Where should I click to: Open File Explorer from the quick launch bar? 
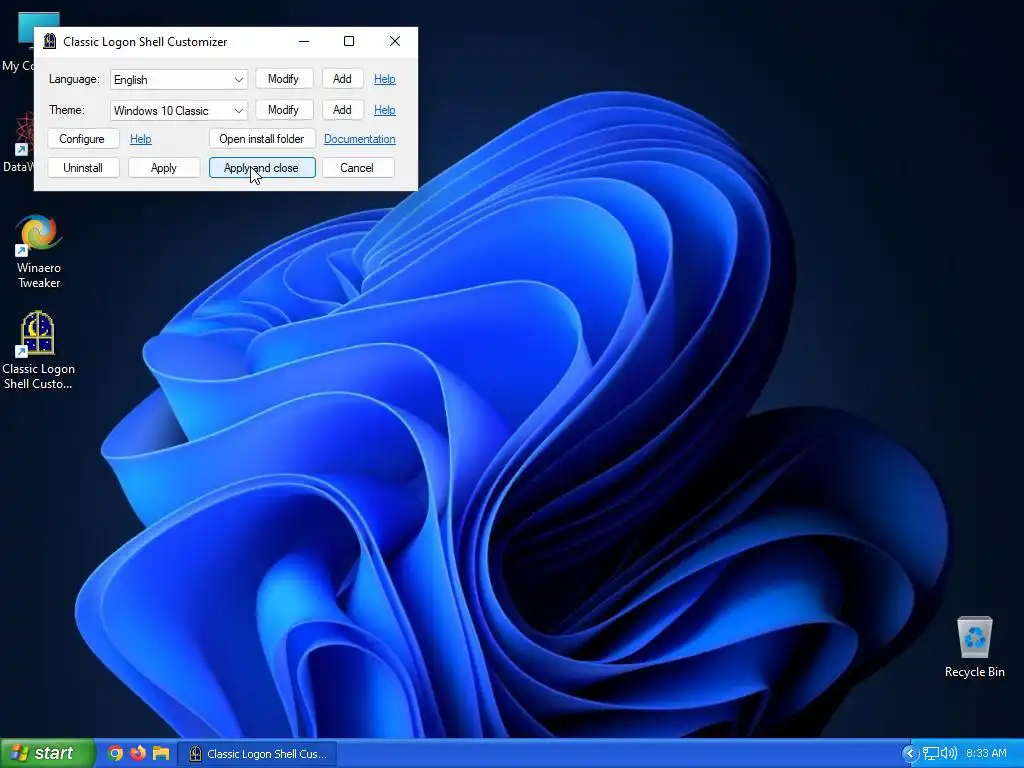(x=161, y=753)
